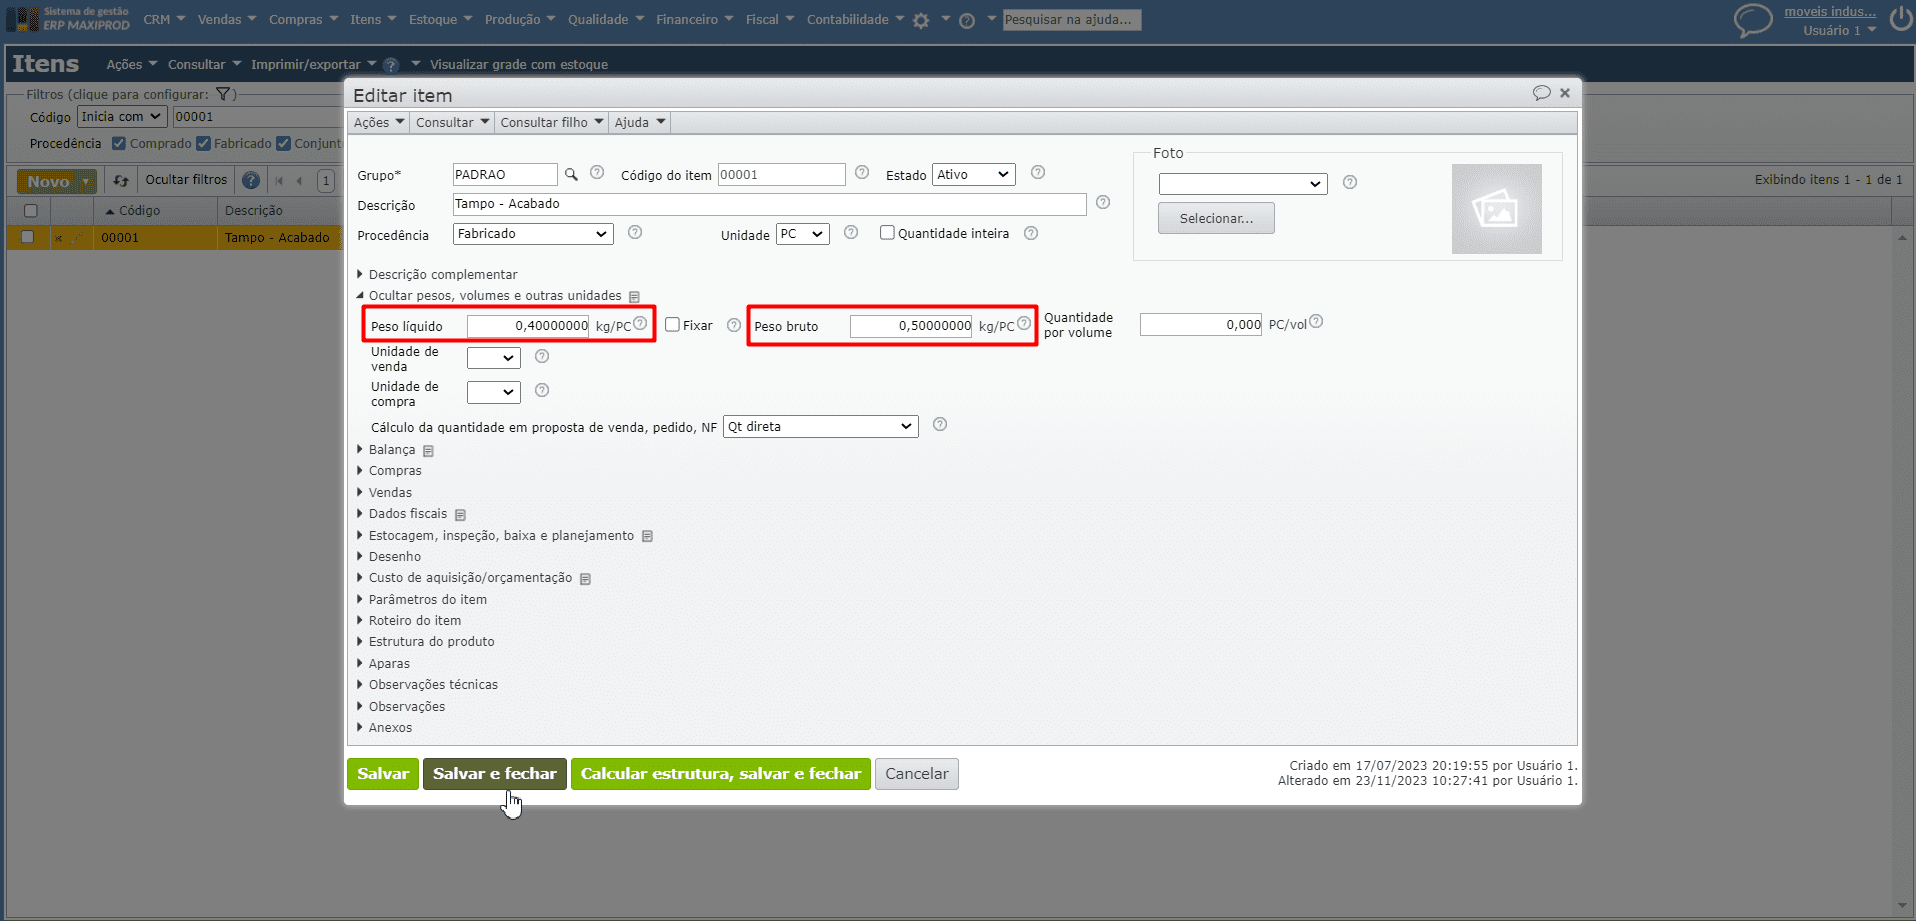This screenshot has width=1916, height=921.
Task: Uncheck the Fabricado filter checkbox
Action: [x=203, y=143]
